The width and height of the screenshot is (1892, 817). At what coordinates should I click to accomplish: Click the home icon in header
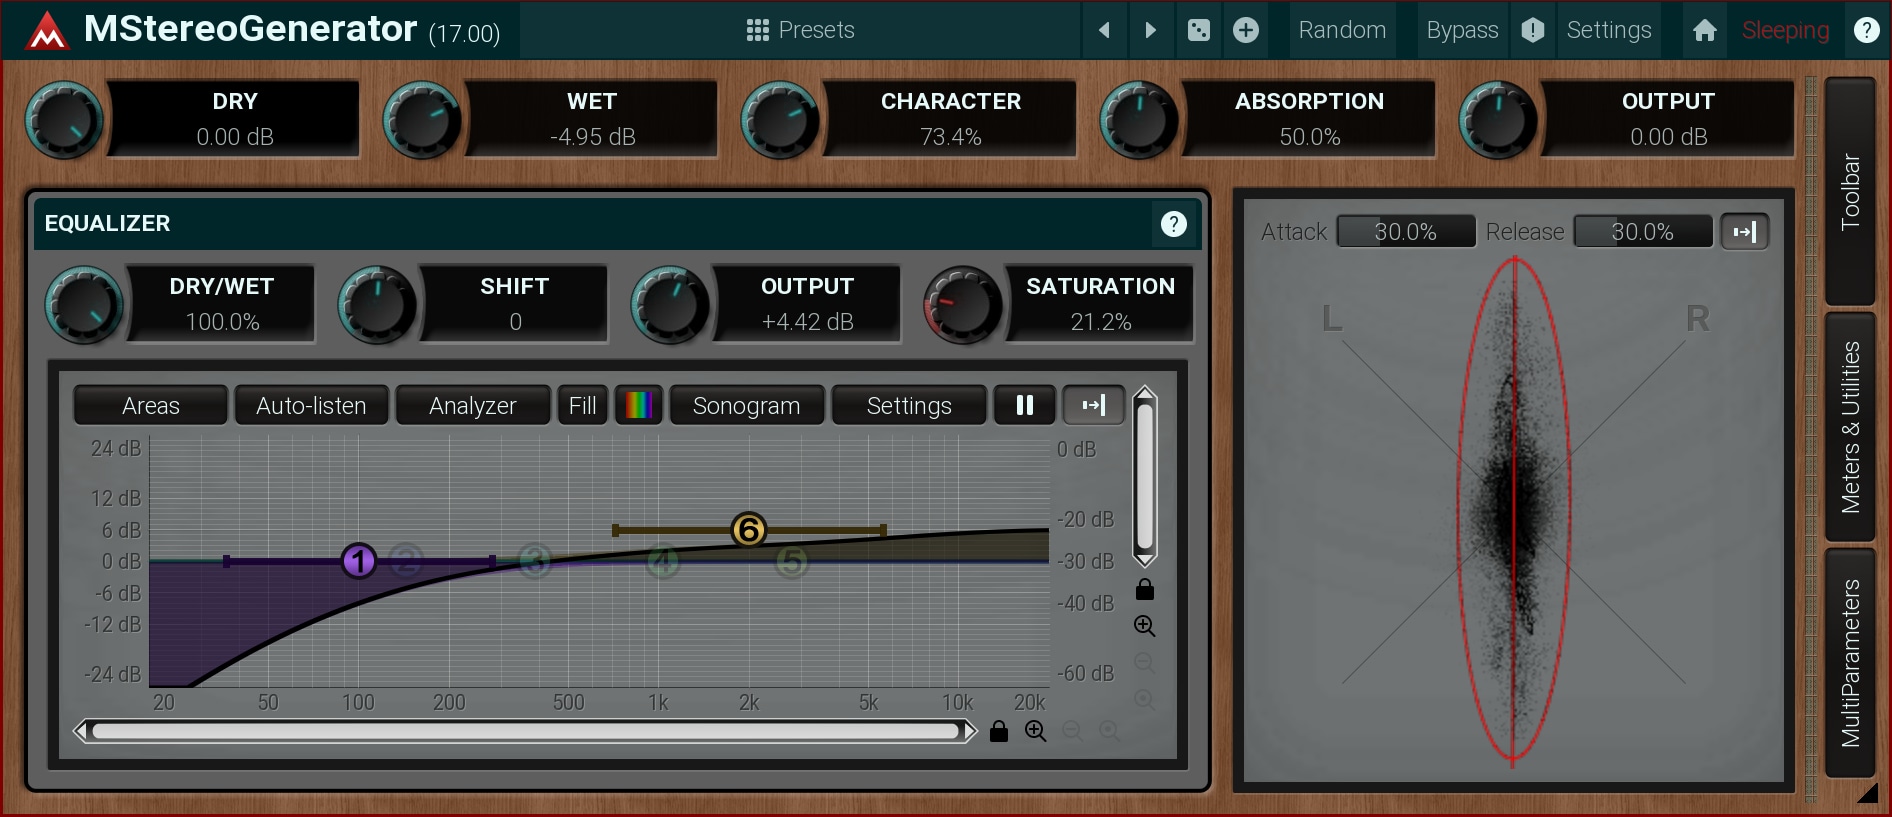(1704, 30)
